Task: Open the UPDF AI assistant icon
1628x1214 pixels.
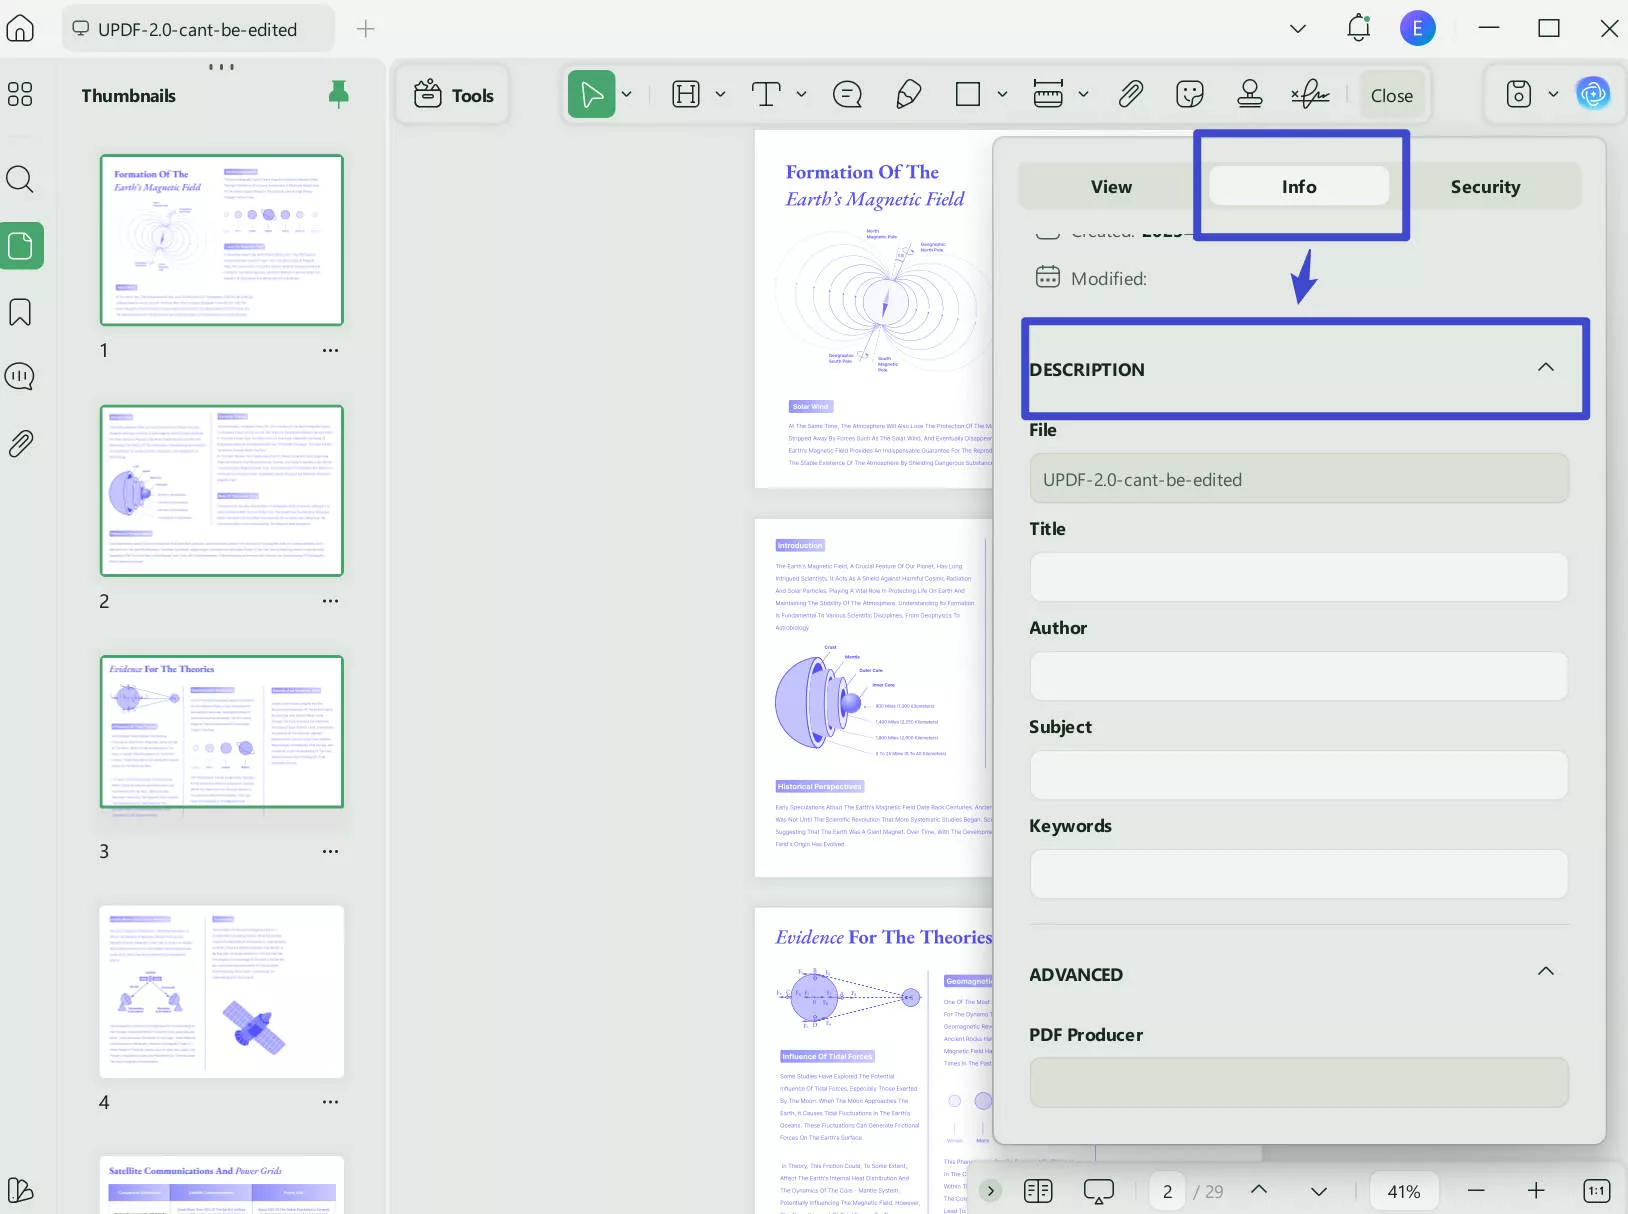Action: 1593,94
